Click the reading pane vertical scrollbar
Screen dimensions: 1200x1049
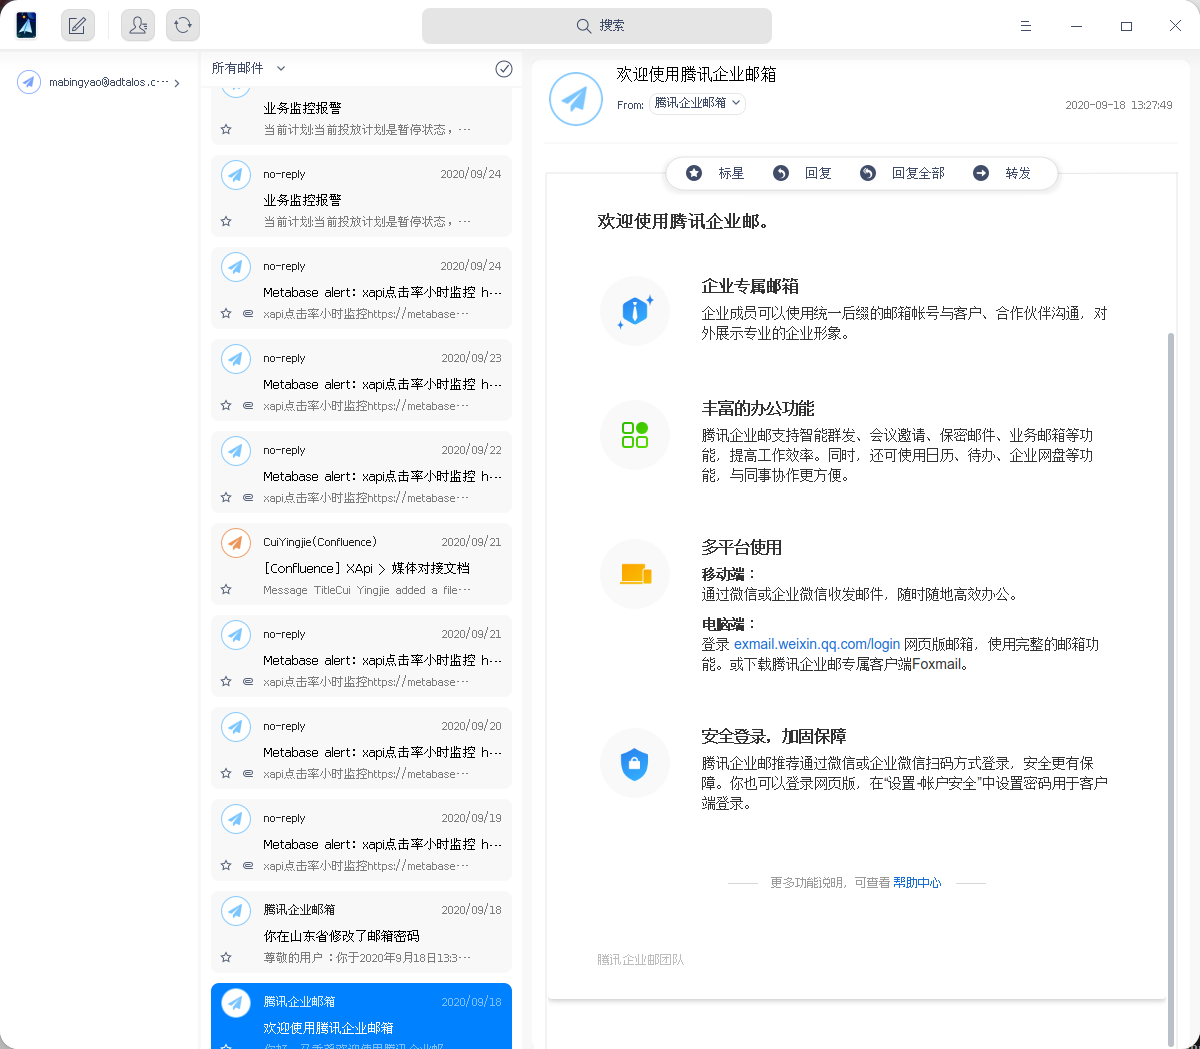point(1171,689)
